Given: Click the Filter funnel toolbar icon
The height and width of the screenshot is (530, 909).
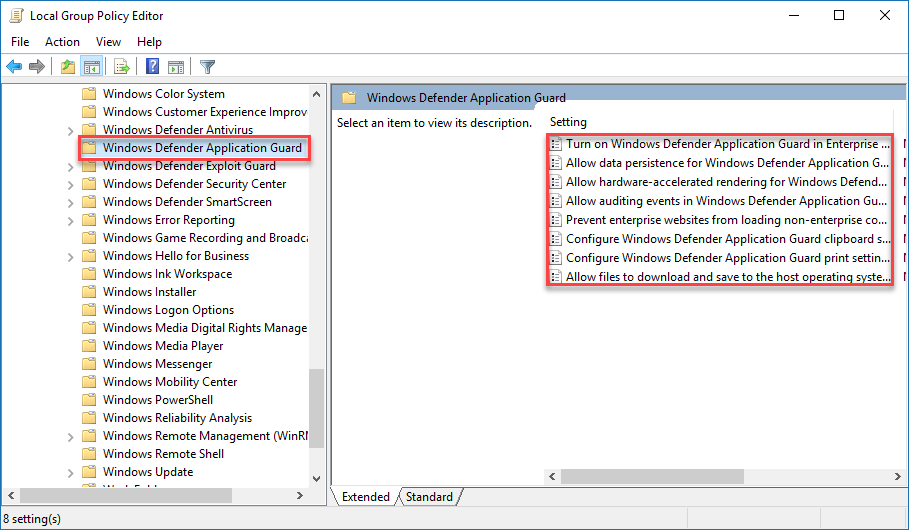Looking at the screenshot, I should [207, 67].
